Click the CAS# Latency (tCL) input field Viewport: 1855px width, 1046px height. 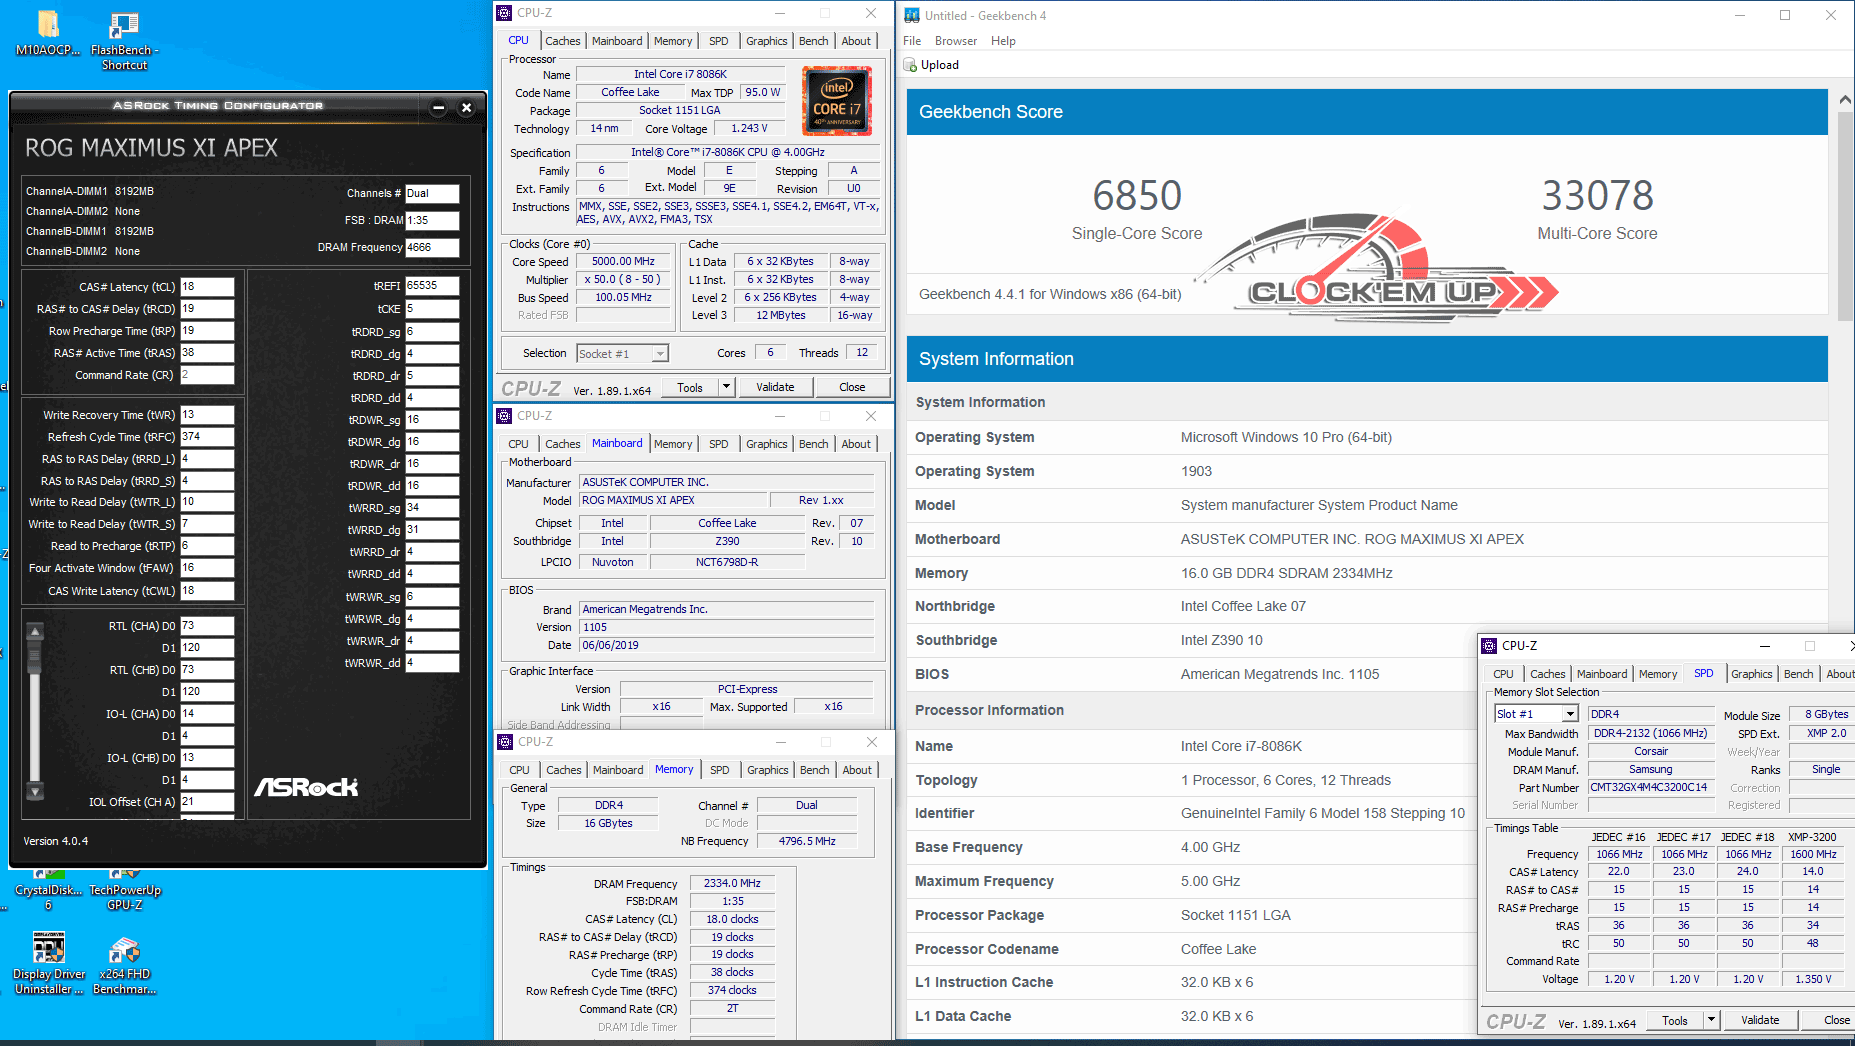click(207, 287)
